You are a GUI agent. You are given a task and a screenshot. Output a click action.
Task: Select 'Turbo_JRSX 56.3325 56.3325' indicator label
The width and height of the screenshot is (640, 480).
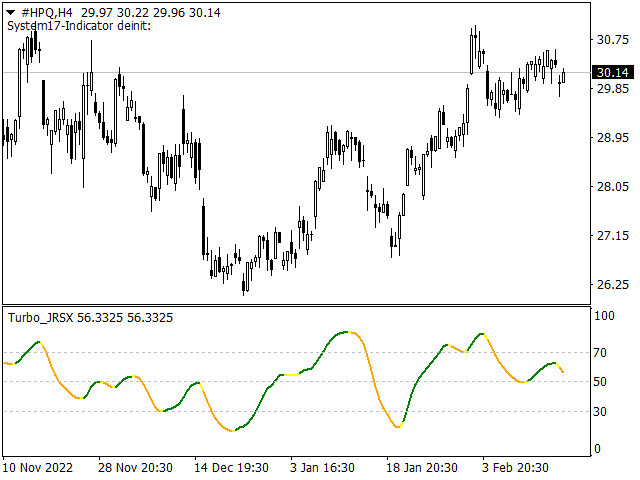(x=90, y=318)
